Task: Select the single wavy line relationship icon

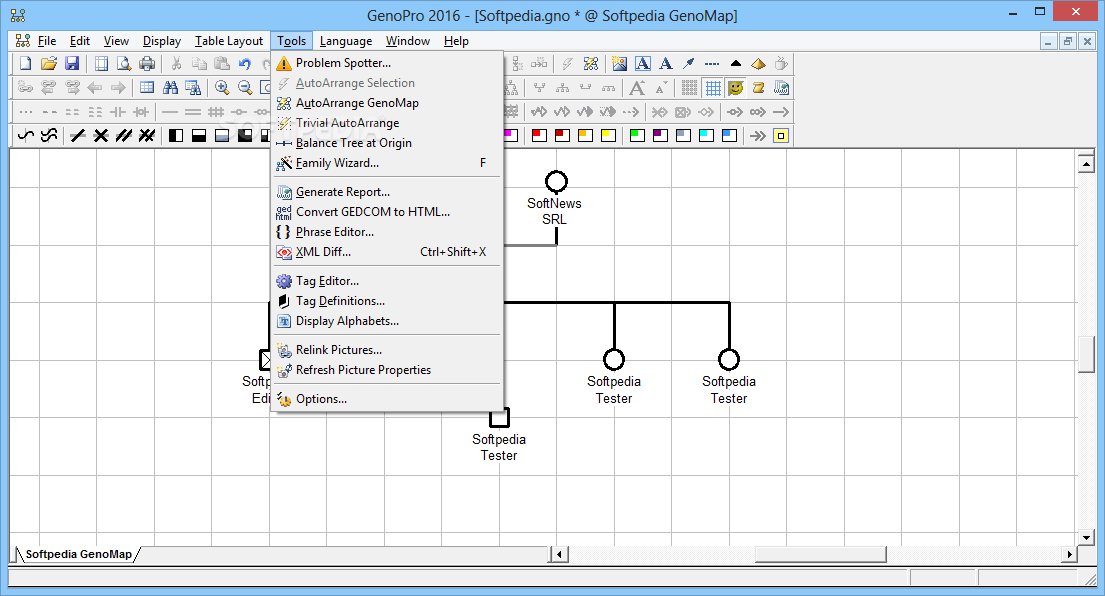Action: [26, 135]
